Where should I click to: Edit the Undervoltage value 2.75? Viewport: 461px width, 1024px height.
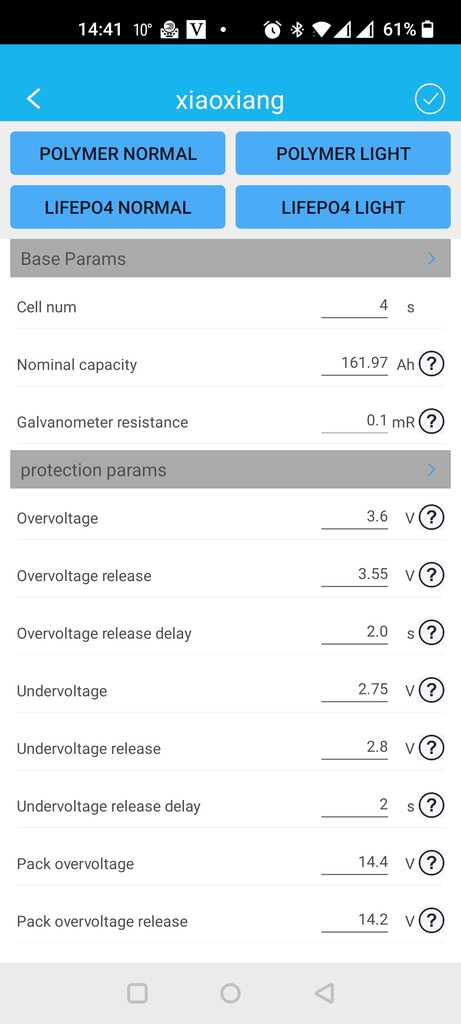point(355,689)
